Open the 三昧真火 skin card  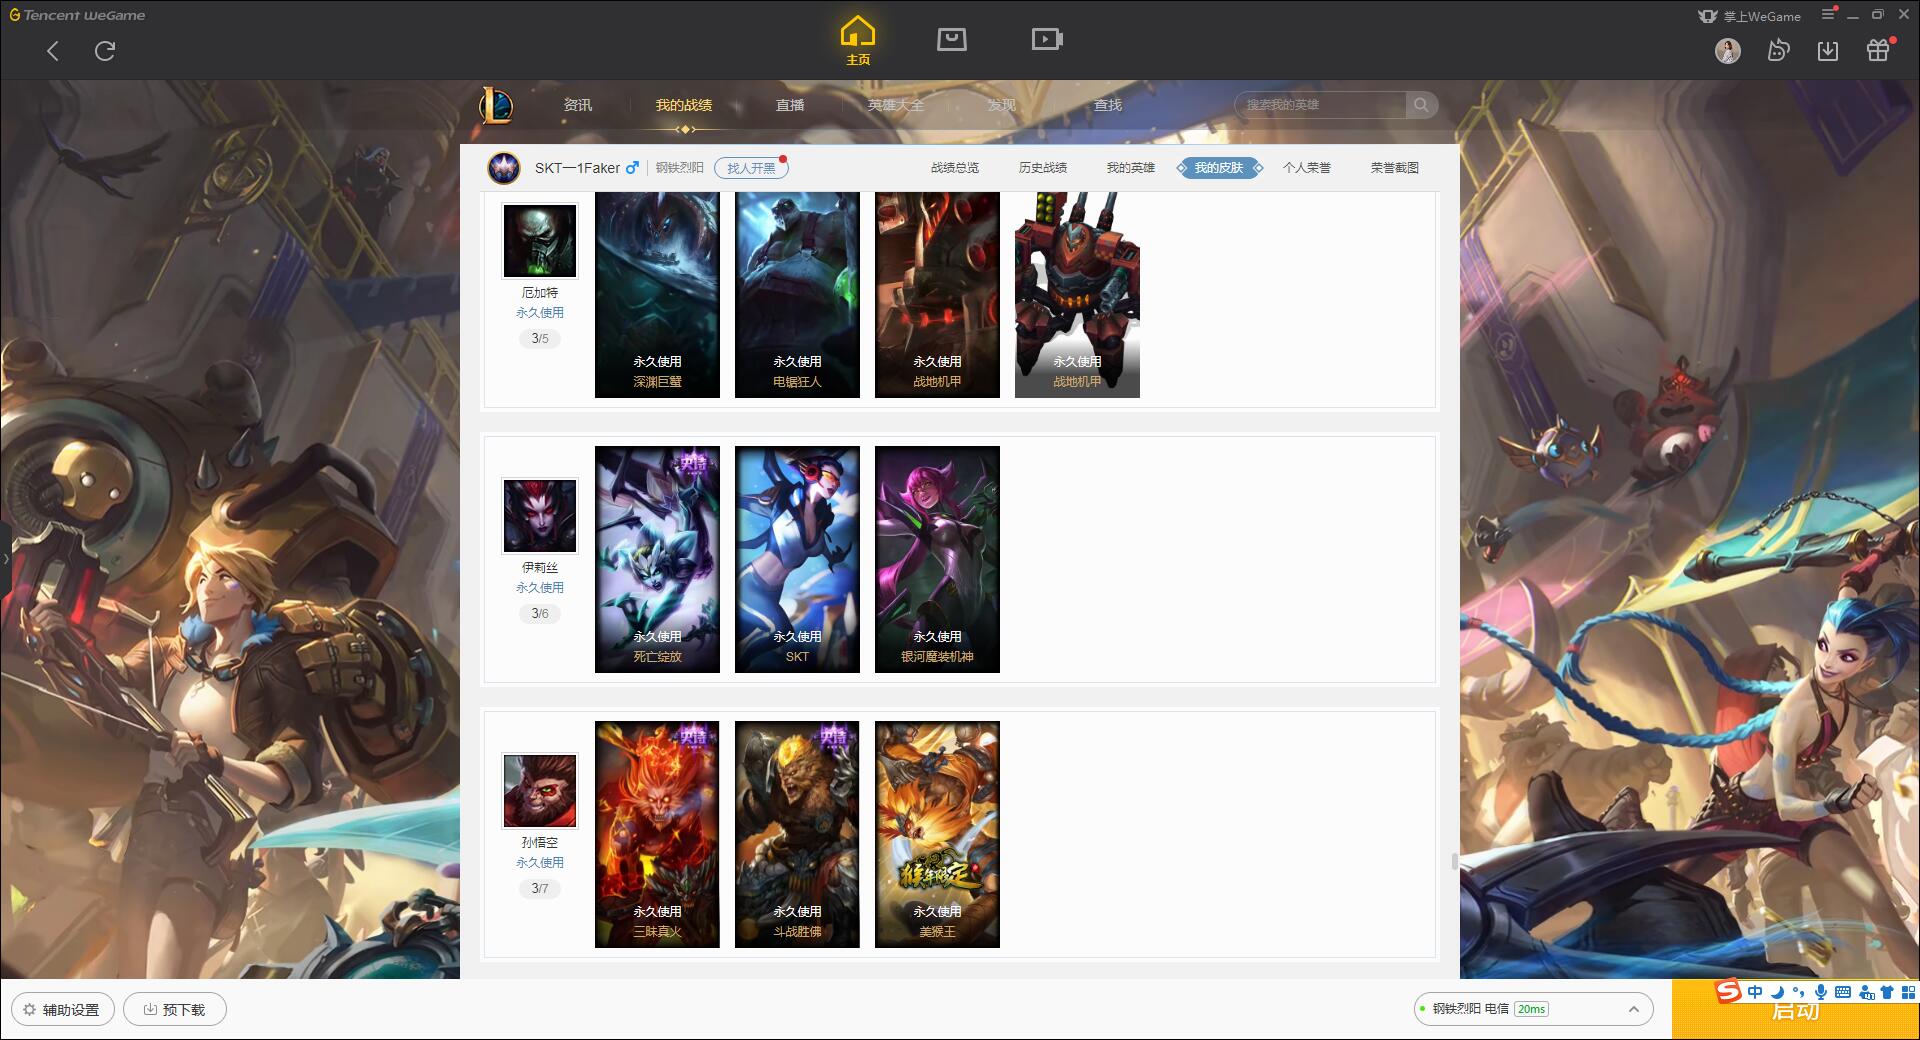pos(657,834)
